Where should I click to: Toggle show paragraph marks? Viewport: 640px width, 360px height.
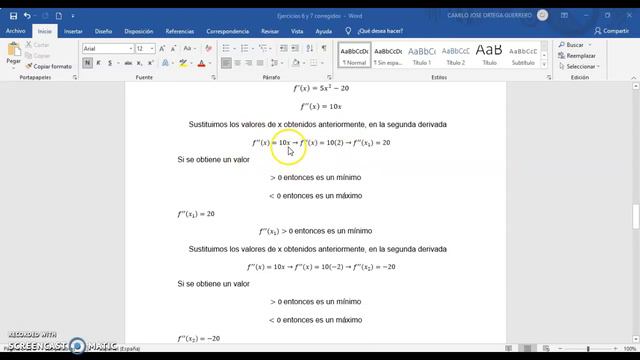coord(324,49)
